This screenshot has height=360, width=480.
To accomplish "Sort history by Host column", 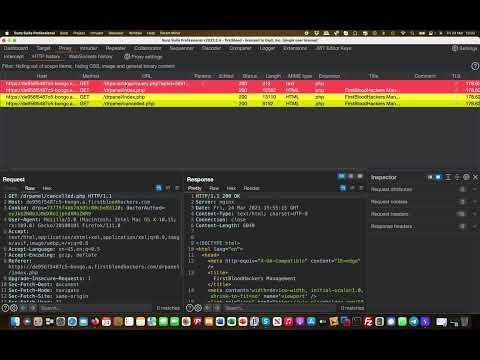I will click(x=42, y=76).
